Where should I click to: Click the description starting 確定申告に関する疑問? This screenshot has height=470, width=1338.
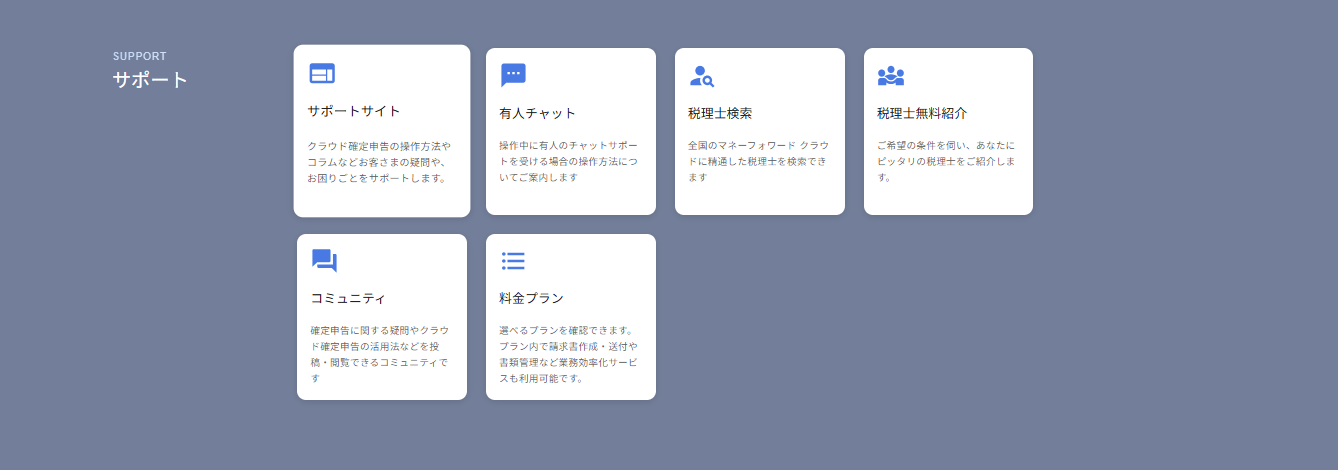(x=380, y=354)
